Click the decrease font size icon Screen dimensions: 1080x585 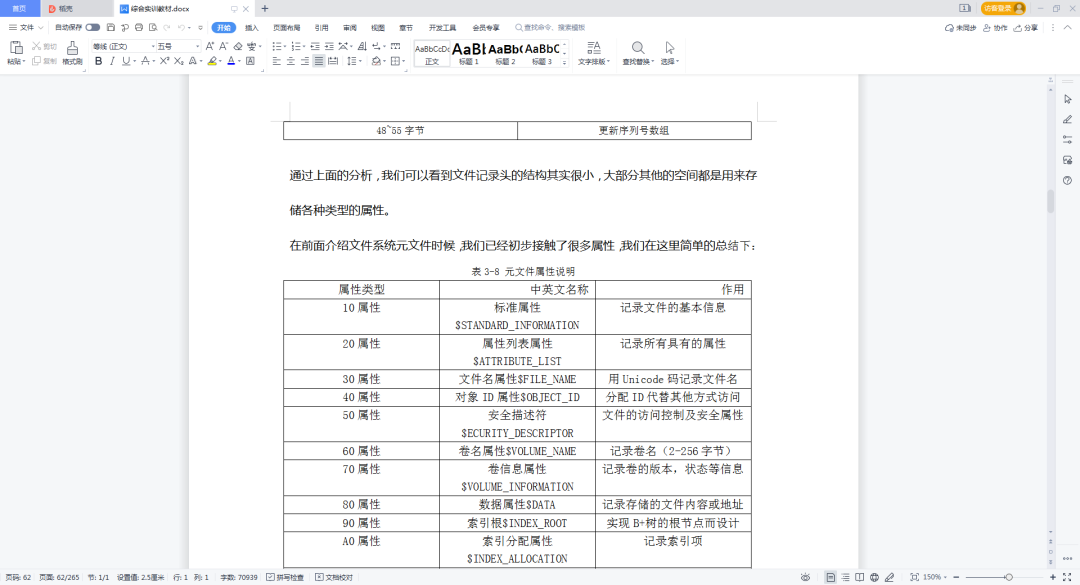(223, 46)
